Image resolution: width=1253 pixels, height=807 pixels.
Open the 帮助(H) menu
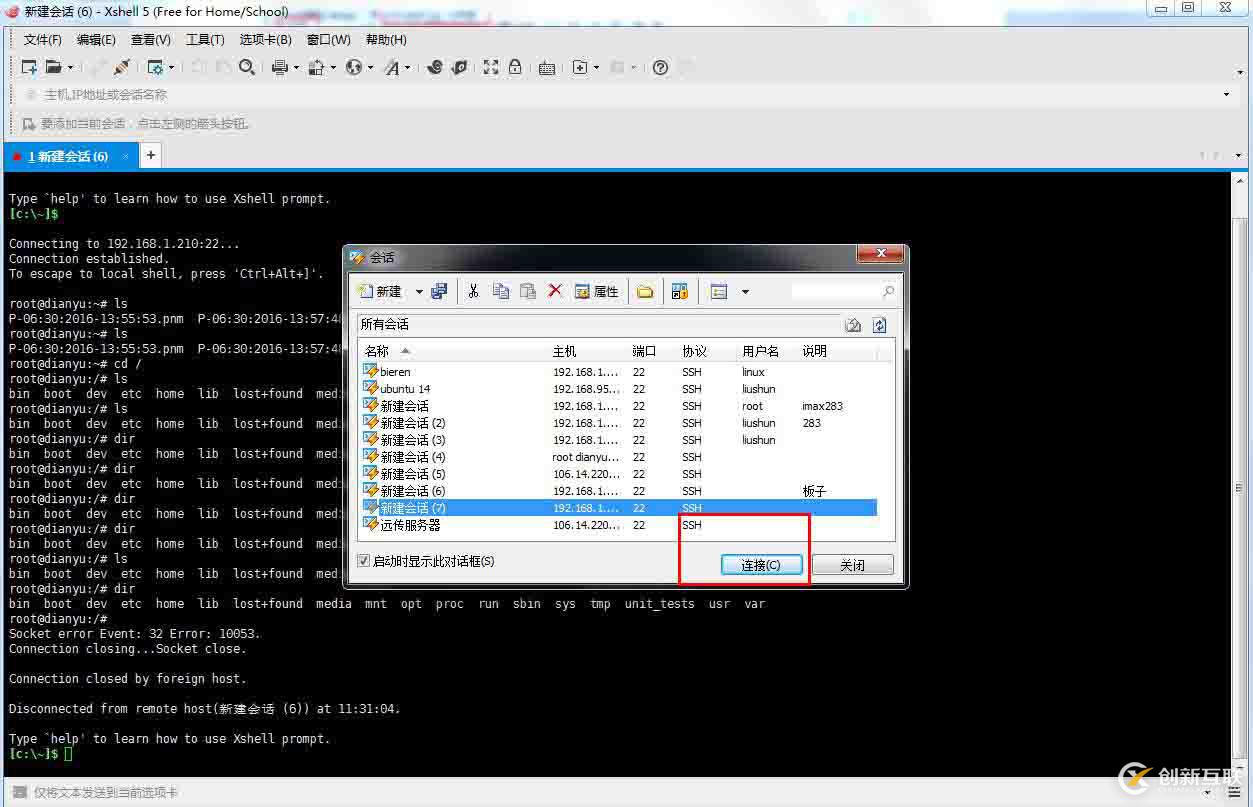pos(386,39)
